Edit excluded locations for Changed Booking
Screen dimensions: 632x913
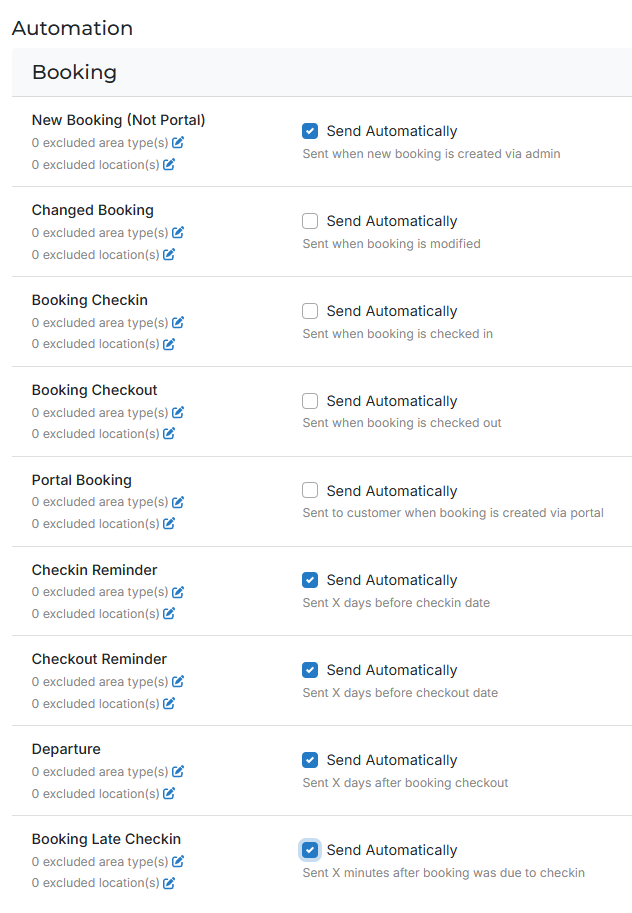[x=169, y=255]
